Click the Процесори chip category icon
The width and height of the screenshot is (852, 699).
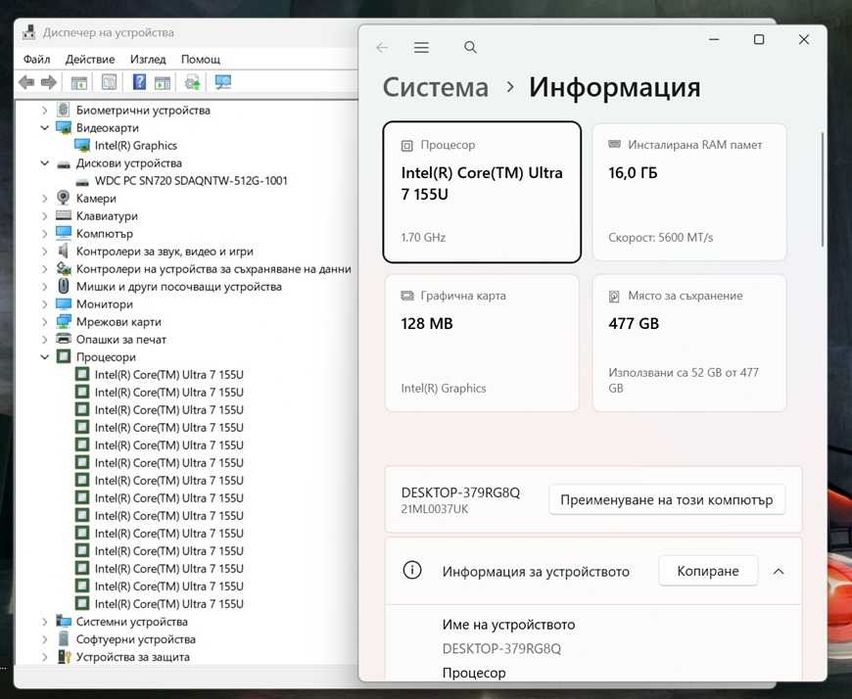64,357
